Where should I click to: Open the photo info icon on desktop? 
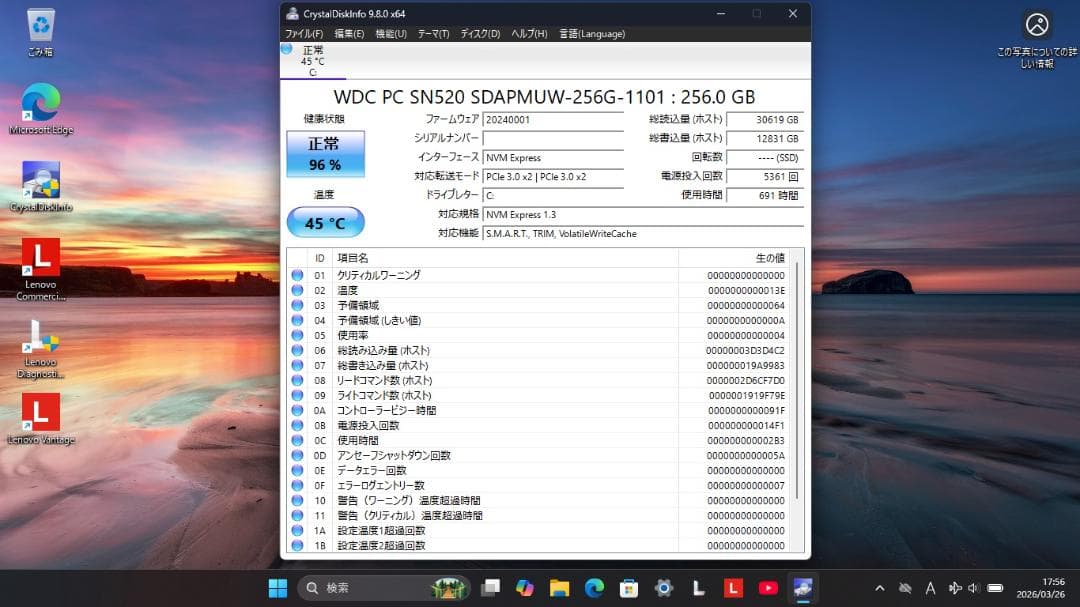click(1037, 39)
